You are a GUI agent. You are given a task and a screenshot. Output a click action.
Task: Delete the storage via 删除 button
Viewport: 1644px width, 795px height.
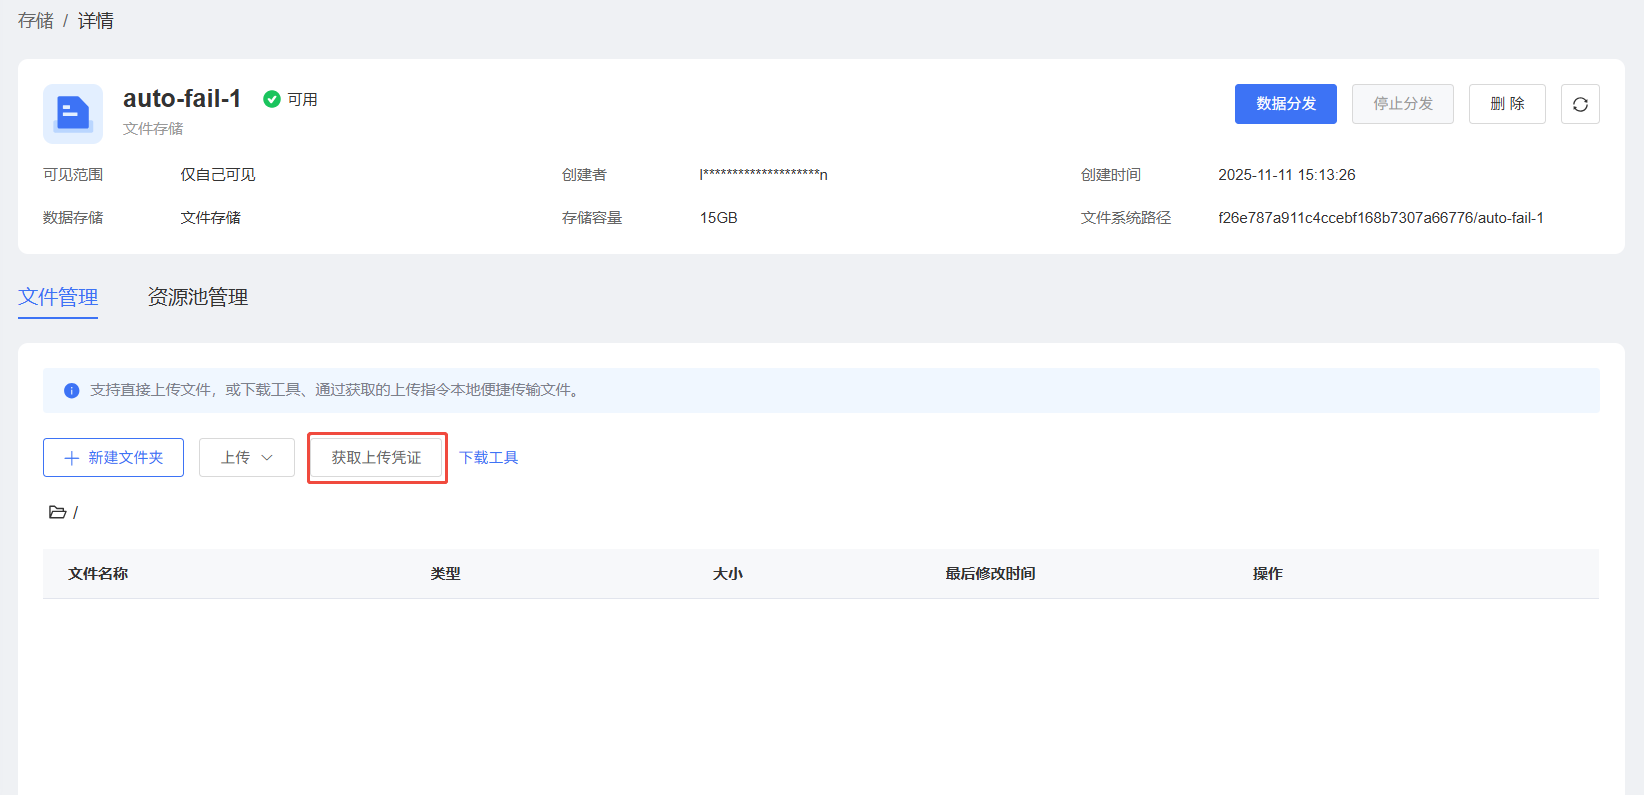1506,104
